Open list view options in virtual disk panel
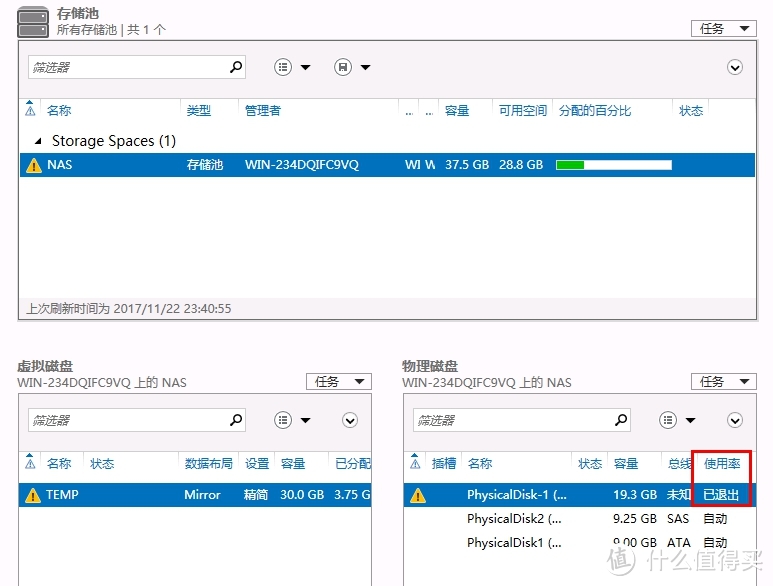This screenshot has width=773, height=586. 292,420
